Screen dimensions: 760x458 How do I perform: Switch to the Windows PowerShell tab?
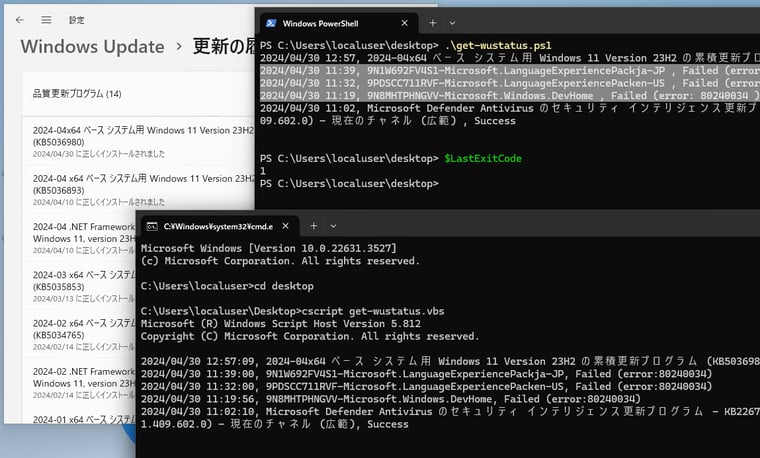(x=339, y=23)
